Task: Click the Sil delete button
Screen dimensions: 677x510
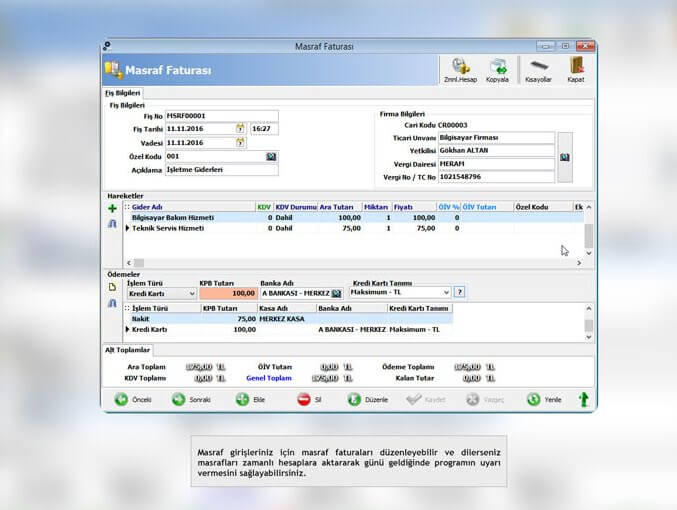Action: (x=310, y=399)
